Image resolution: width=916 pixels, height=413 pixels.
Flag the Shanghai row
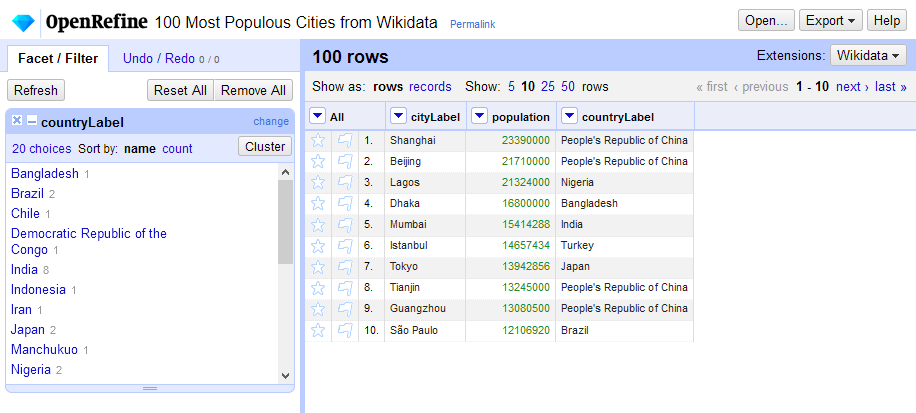[345, 141]
